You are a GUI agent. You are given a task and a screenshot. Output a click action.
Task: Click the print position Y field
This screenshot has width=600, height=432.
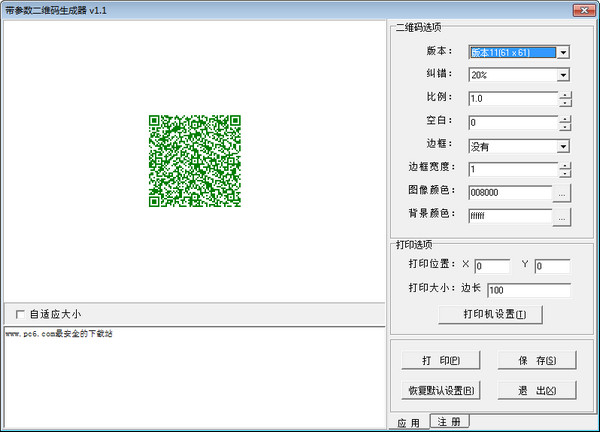pos(551,267)
